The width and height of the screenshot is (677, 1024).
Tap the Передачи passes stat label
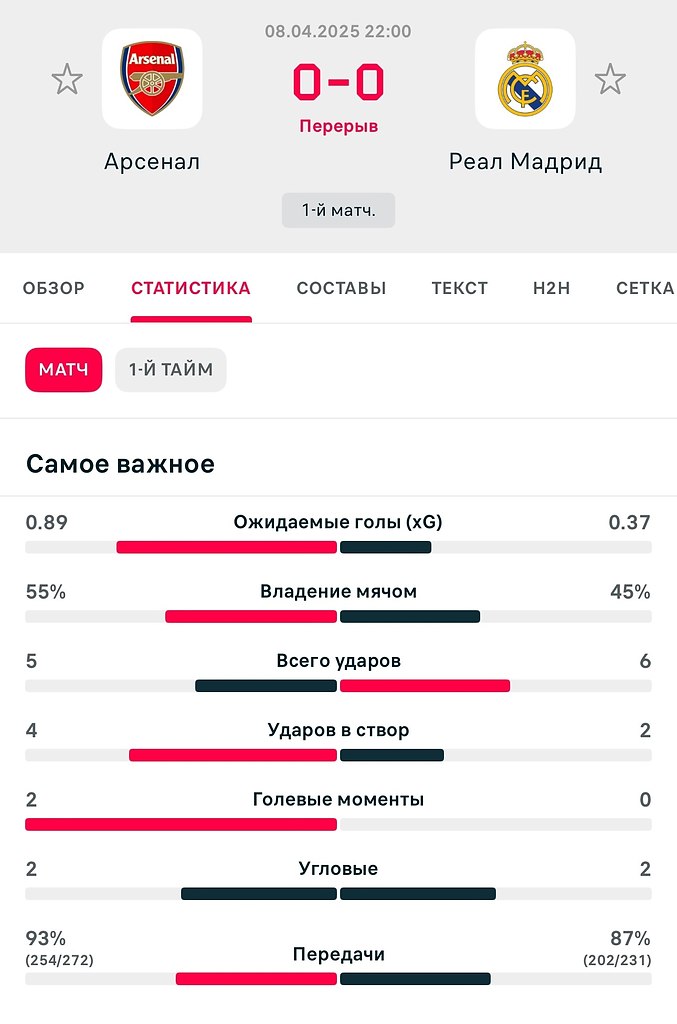tap(338, 954)
